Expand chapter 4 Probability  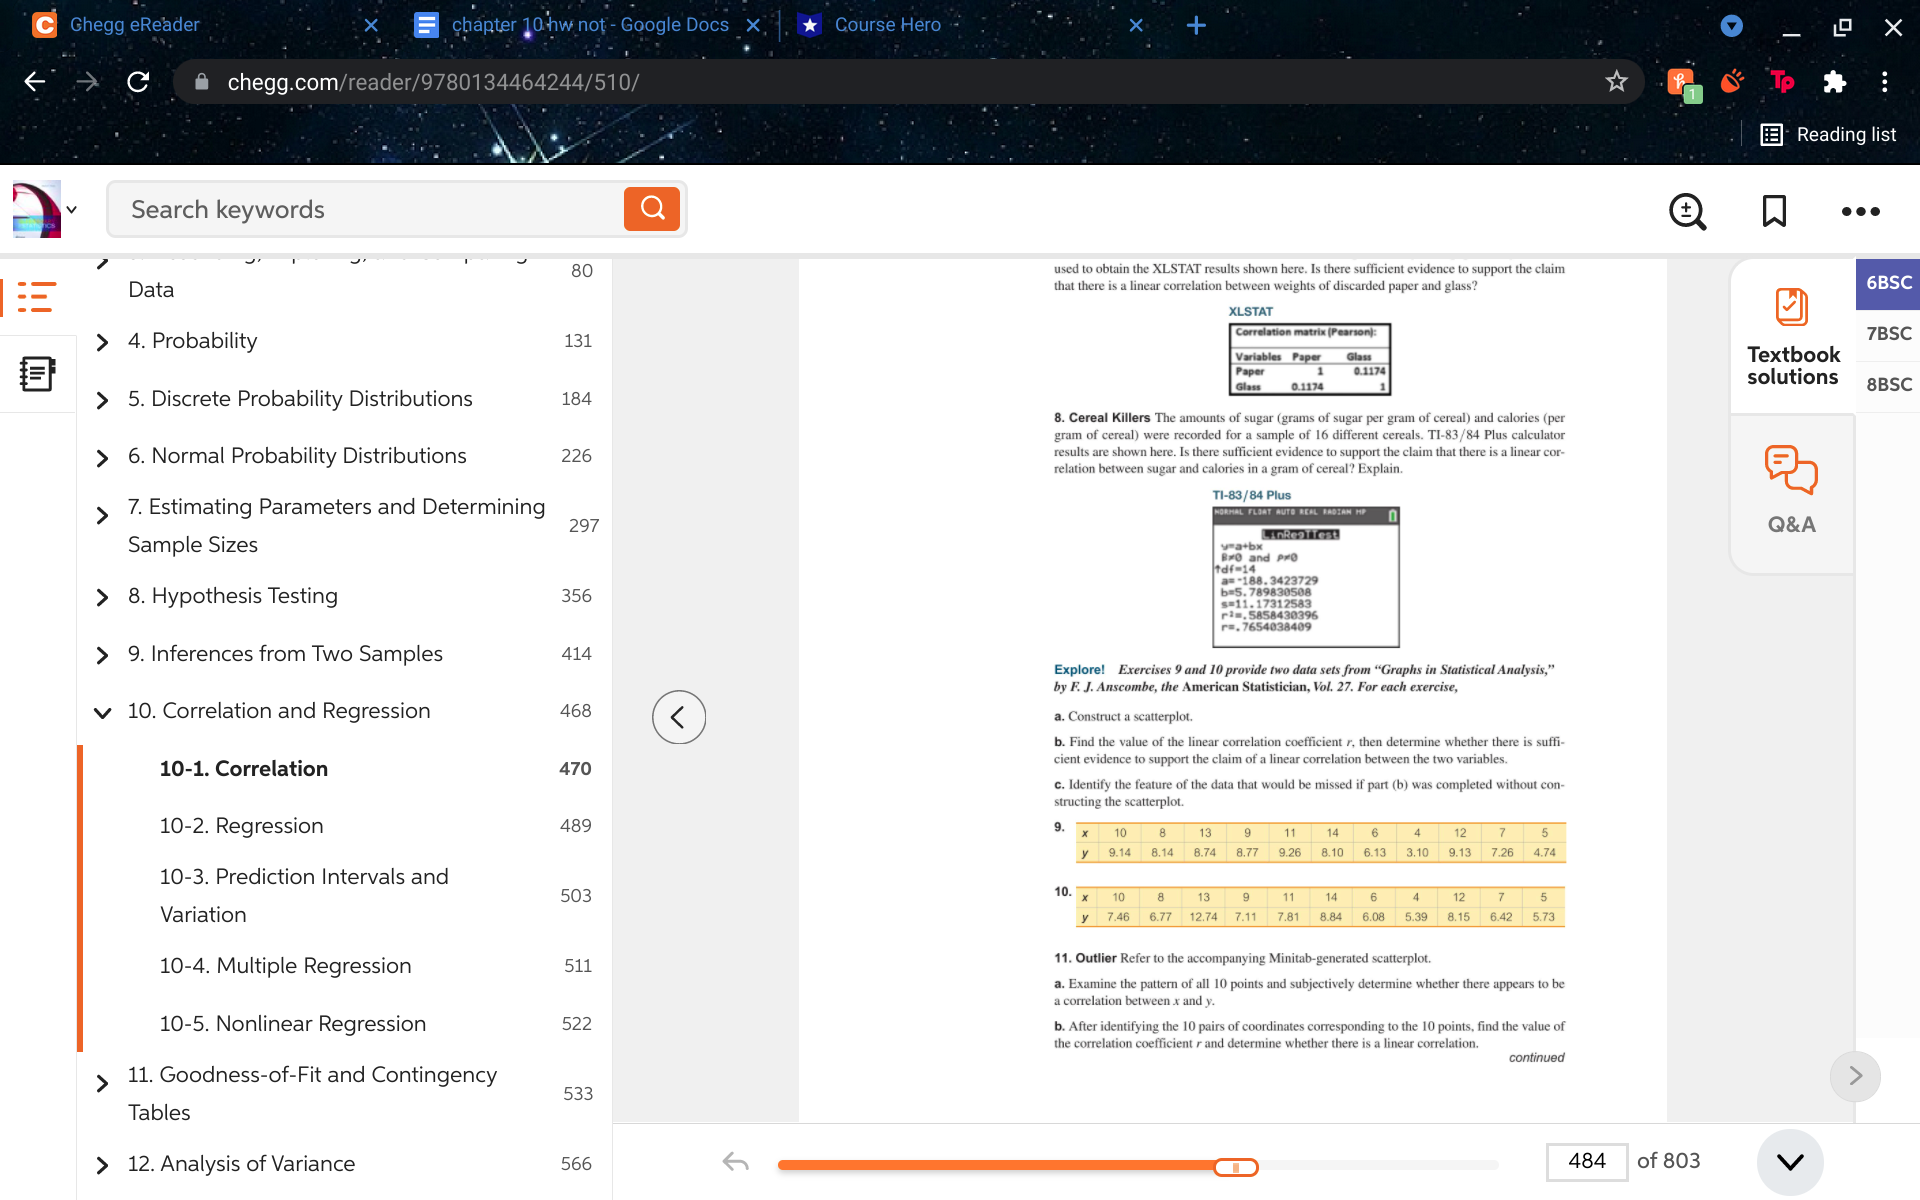pos(102,342)
